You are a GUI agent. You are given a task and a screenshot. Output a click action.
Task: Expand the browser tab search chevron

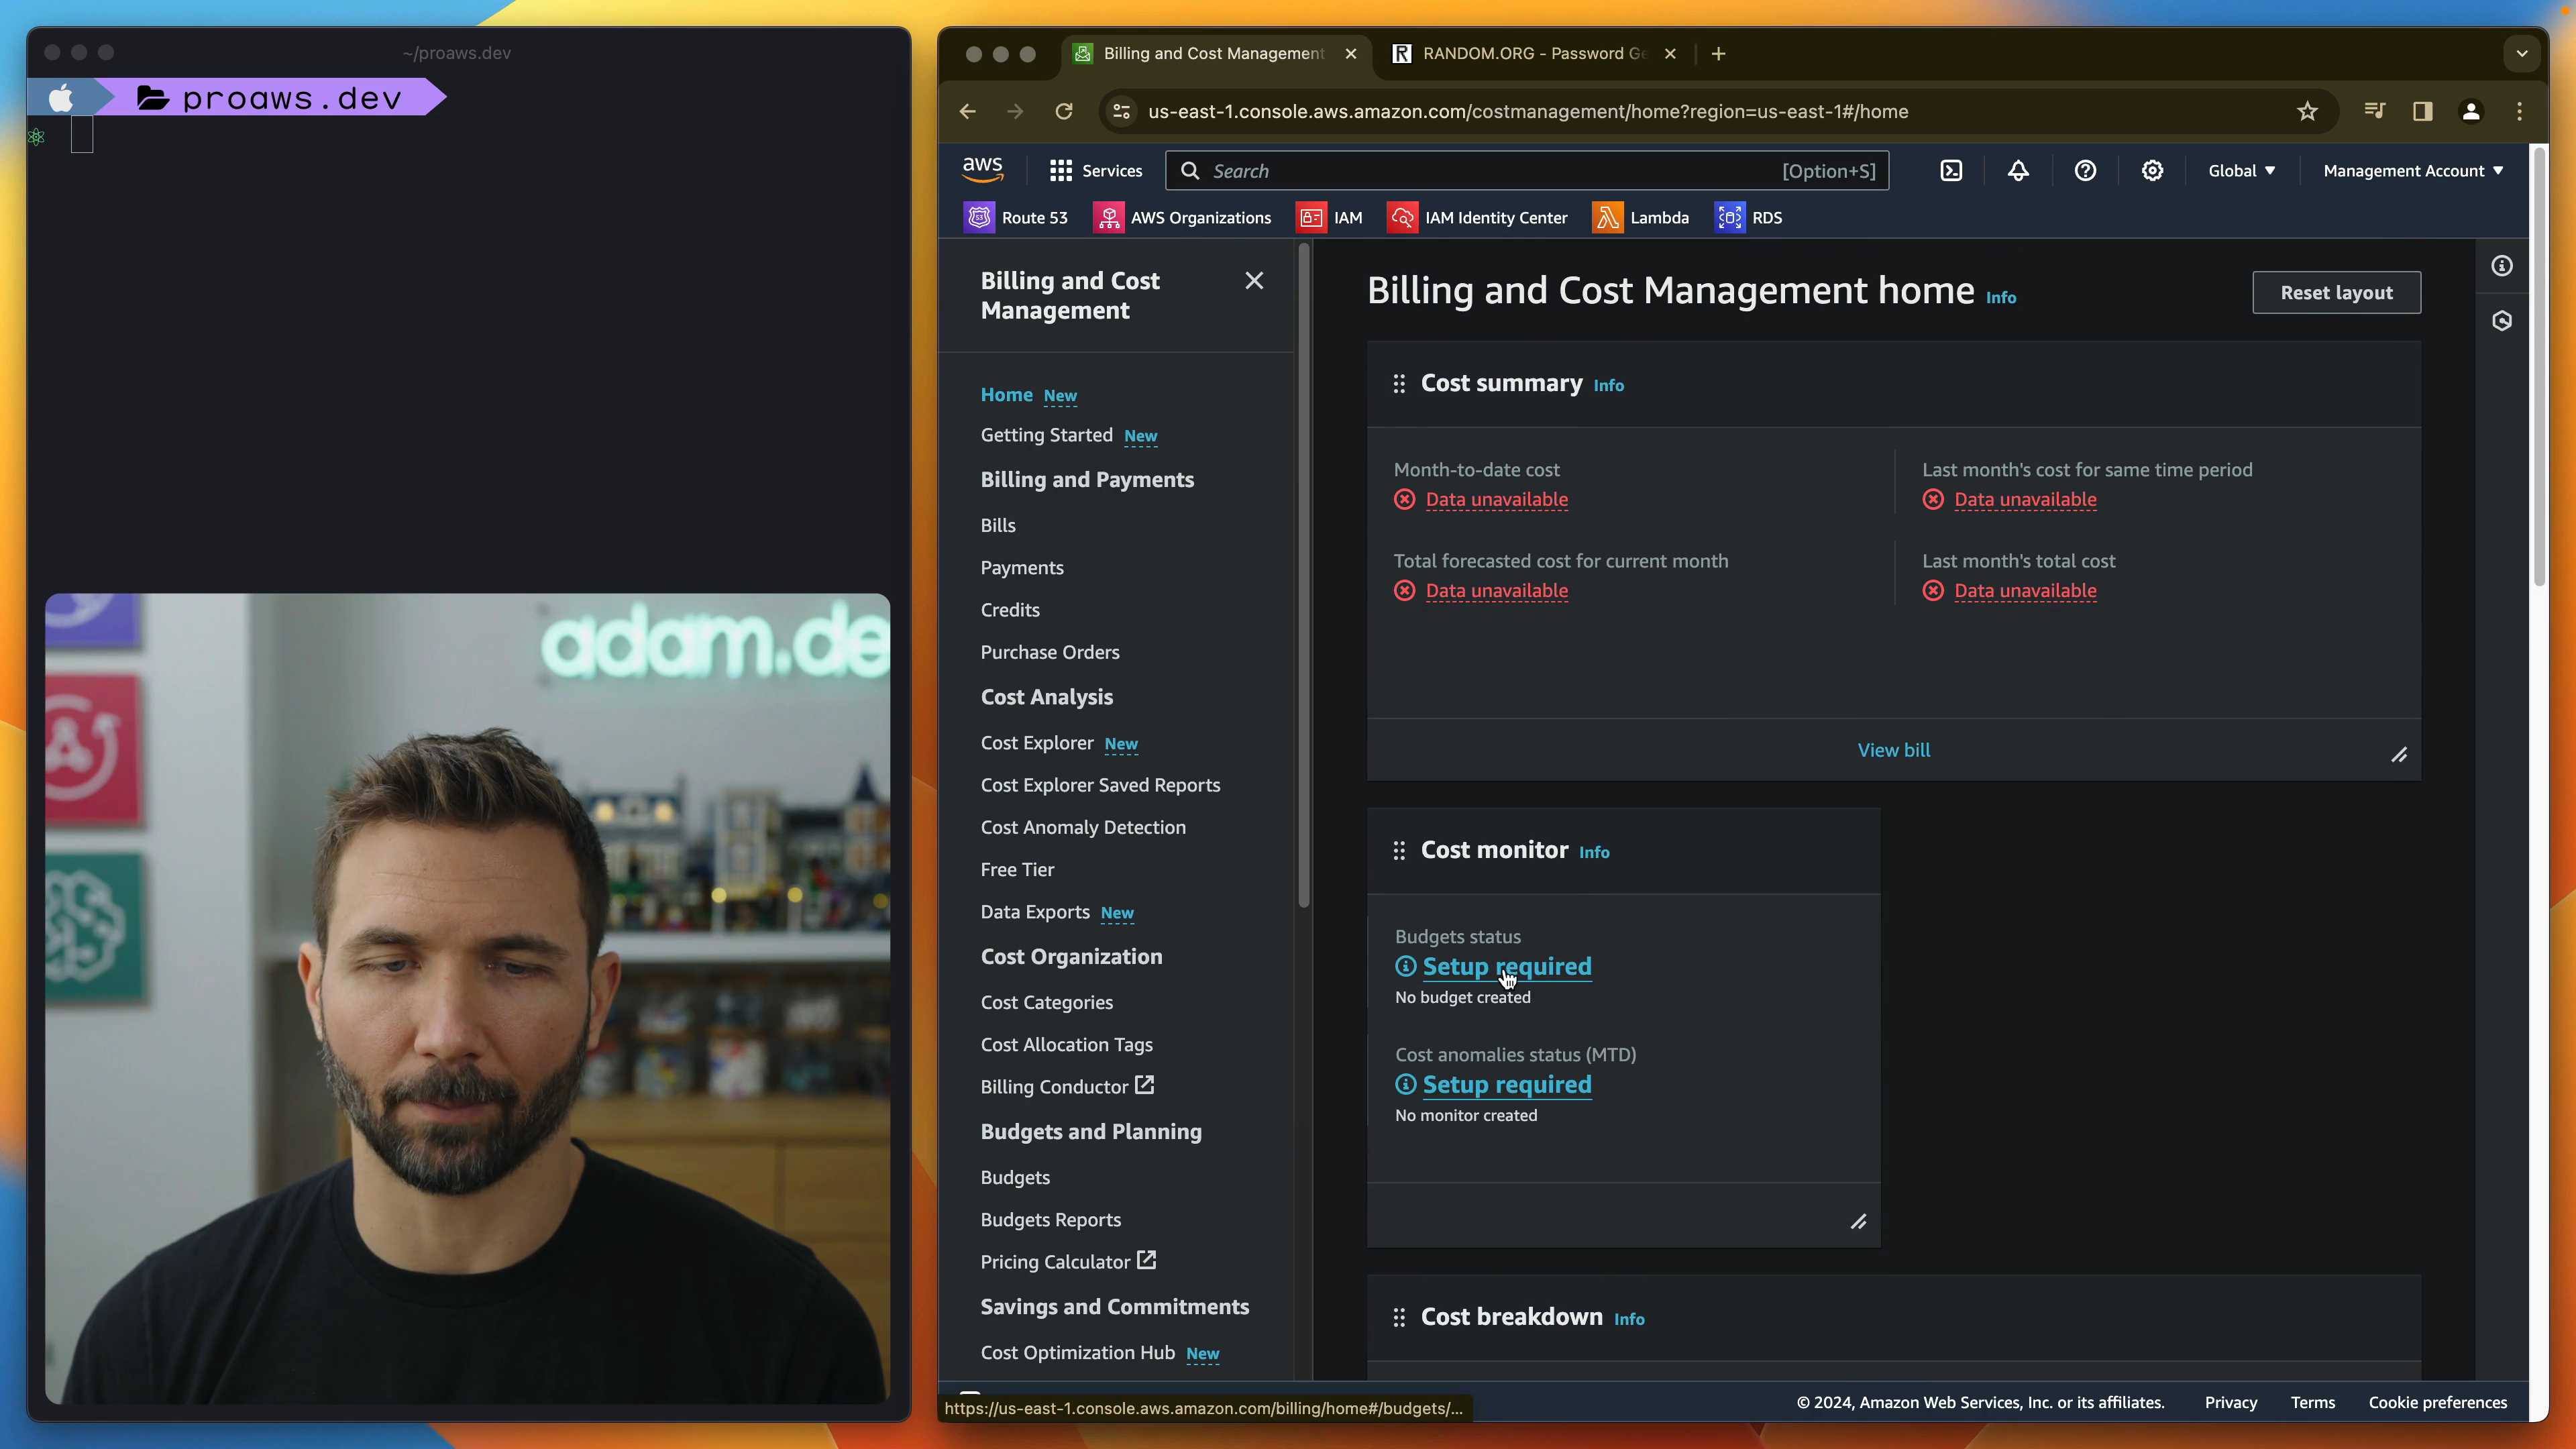click(2522, 54)
